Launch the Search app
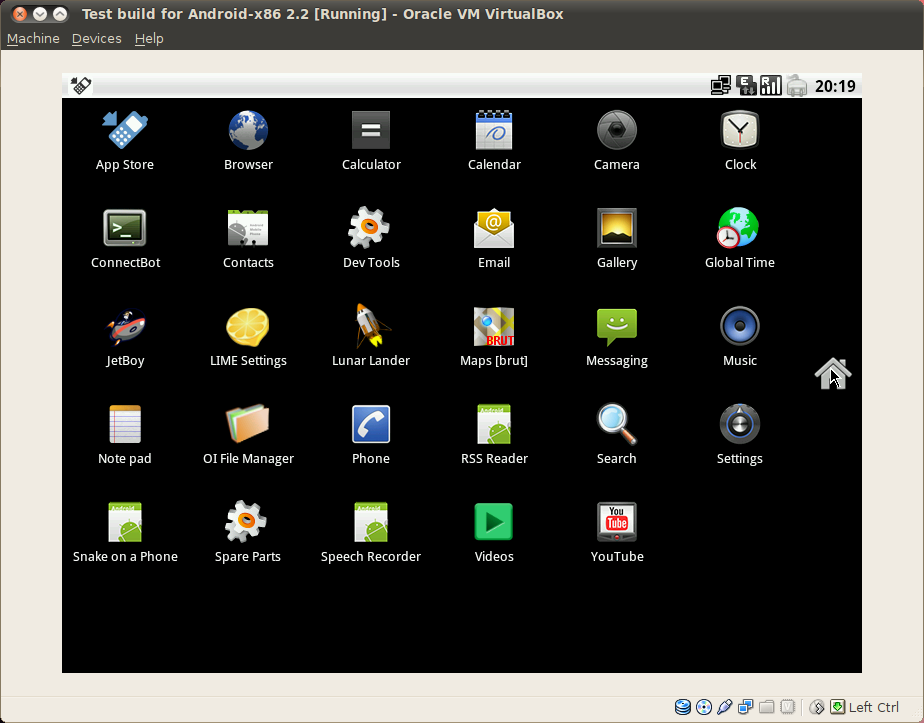The width and height of the screenshot is (924, 723). click(616, 435)
